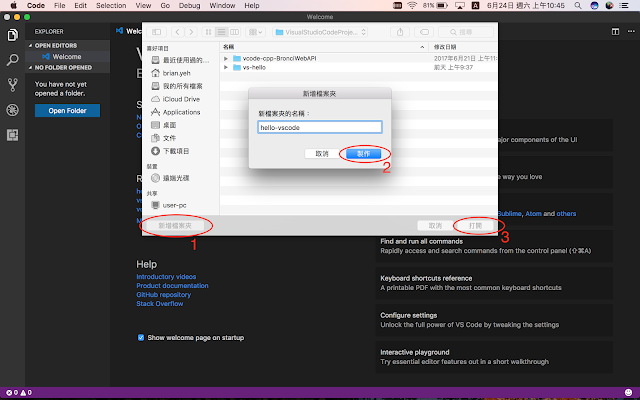Click the Wi-Fi icon in menu bar
640x400 pixels.
pos(412,5)
